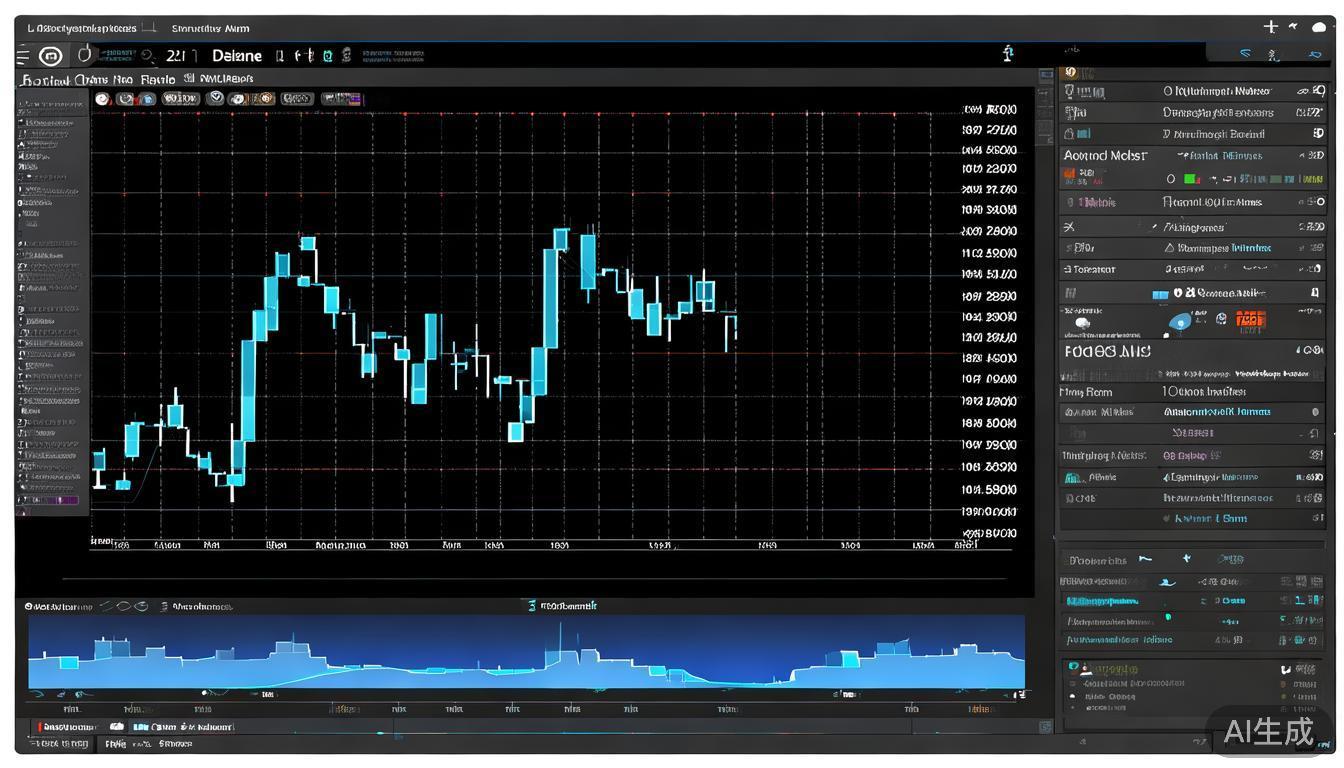Screen dimensions: 1344x768
Task: Expand the 'Aomnd Mdst' section header
Action: click(1105, 156)
